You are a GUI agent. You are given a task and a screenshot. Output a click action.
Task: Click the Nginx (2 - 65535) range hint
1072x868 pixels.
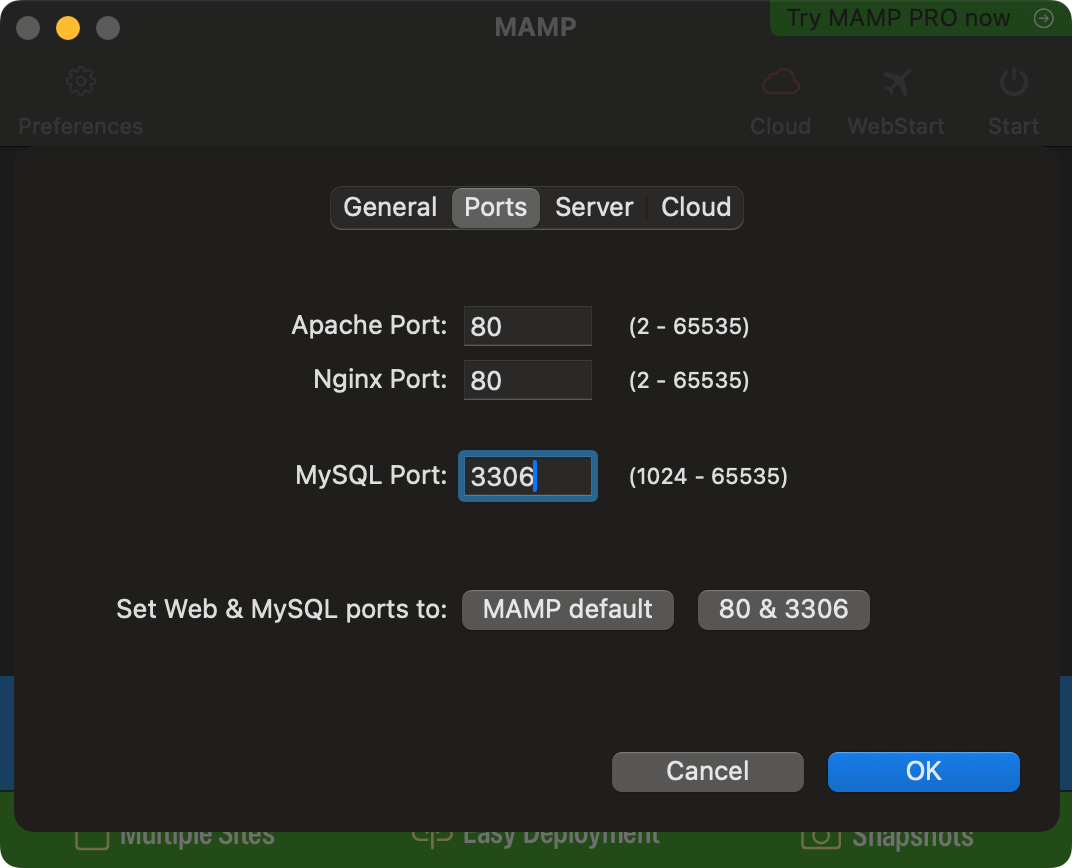(689, 381)
